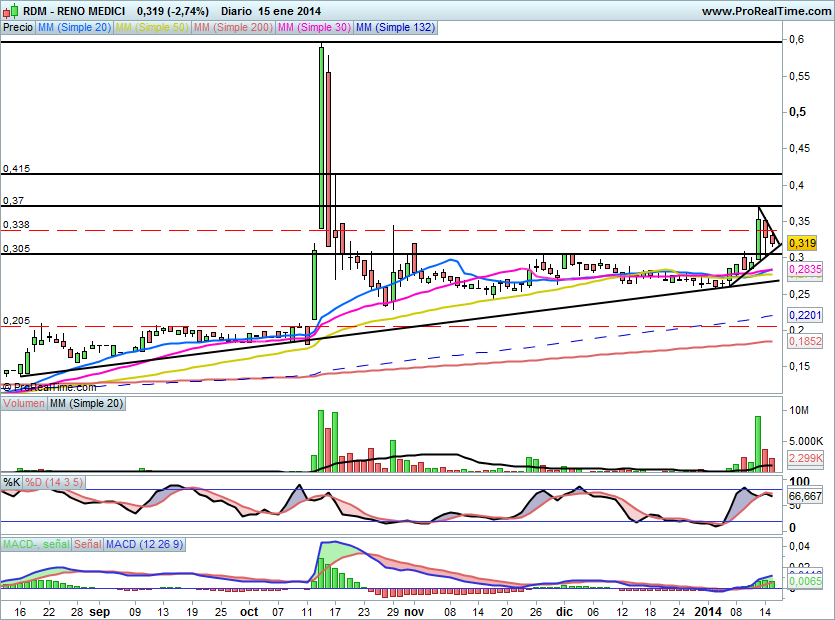This screenshot has height=620, width=835.
Task: Open the www.ProRealTime.com link
Action: tap(766, 11)
